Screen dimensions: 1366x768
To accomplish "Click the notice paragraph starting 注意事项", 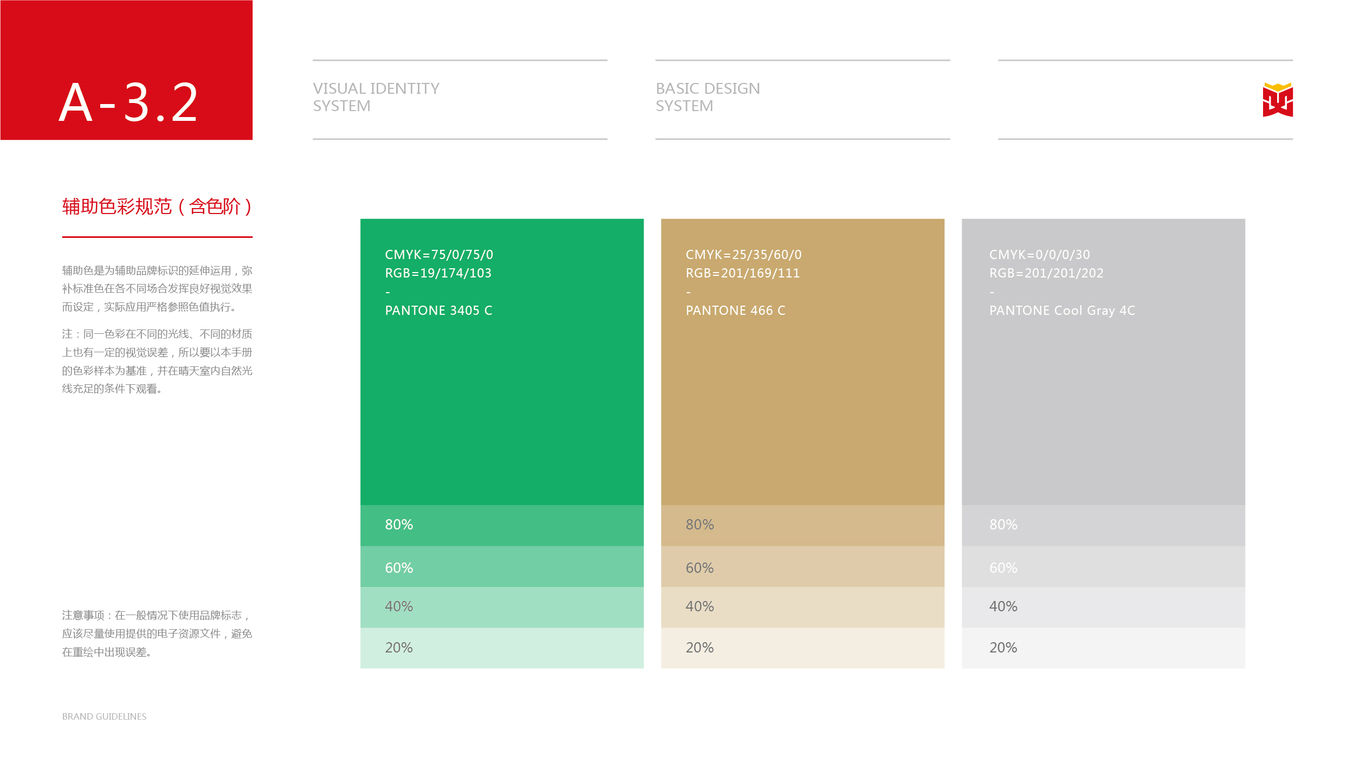I will pos(157,634).
